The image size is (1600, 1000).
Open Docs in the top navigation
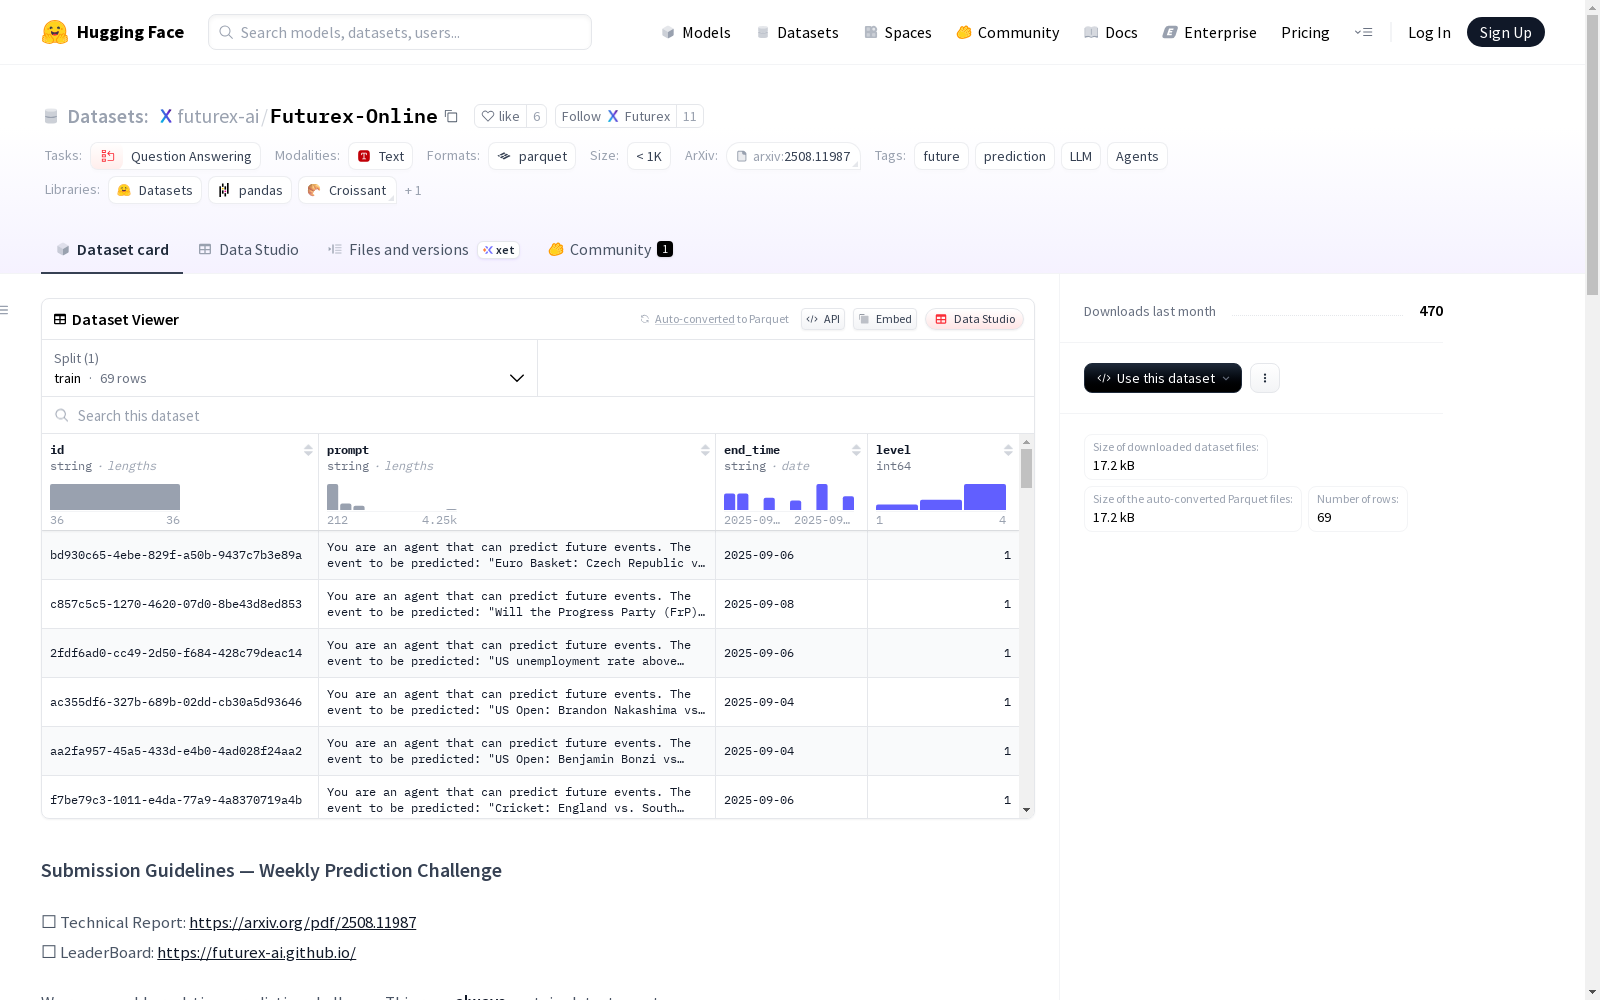1111,32
